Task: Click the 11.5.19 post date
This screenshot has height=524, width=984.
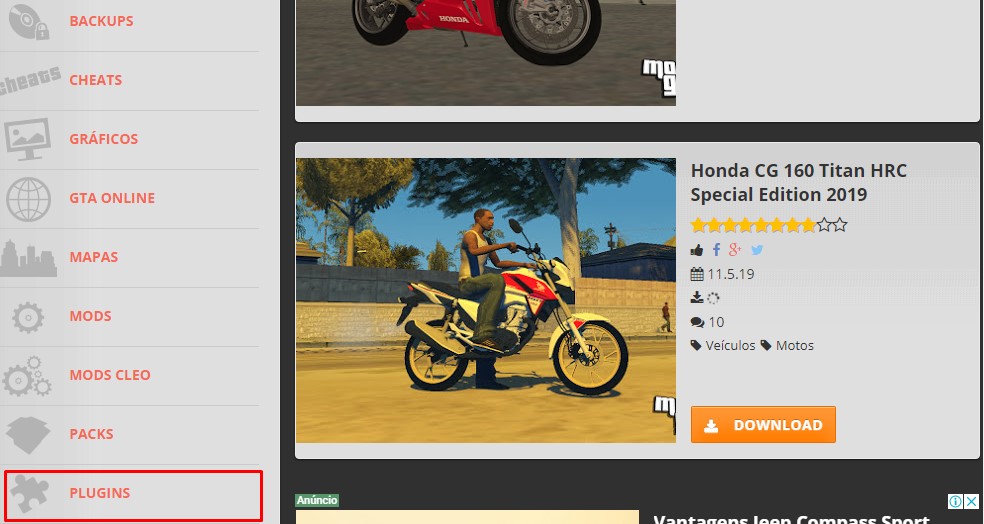Action: (730, 274)
